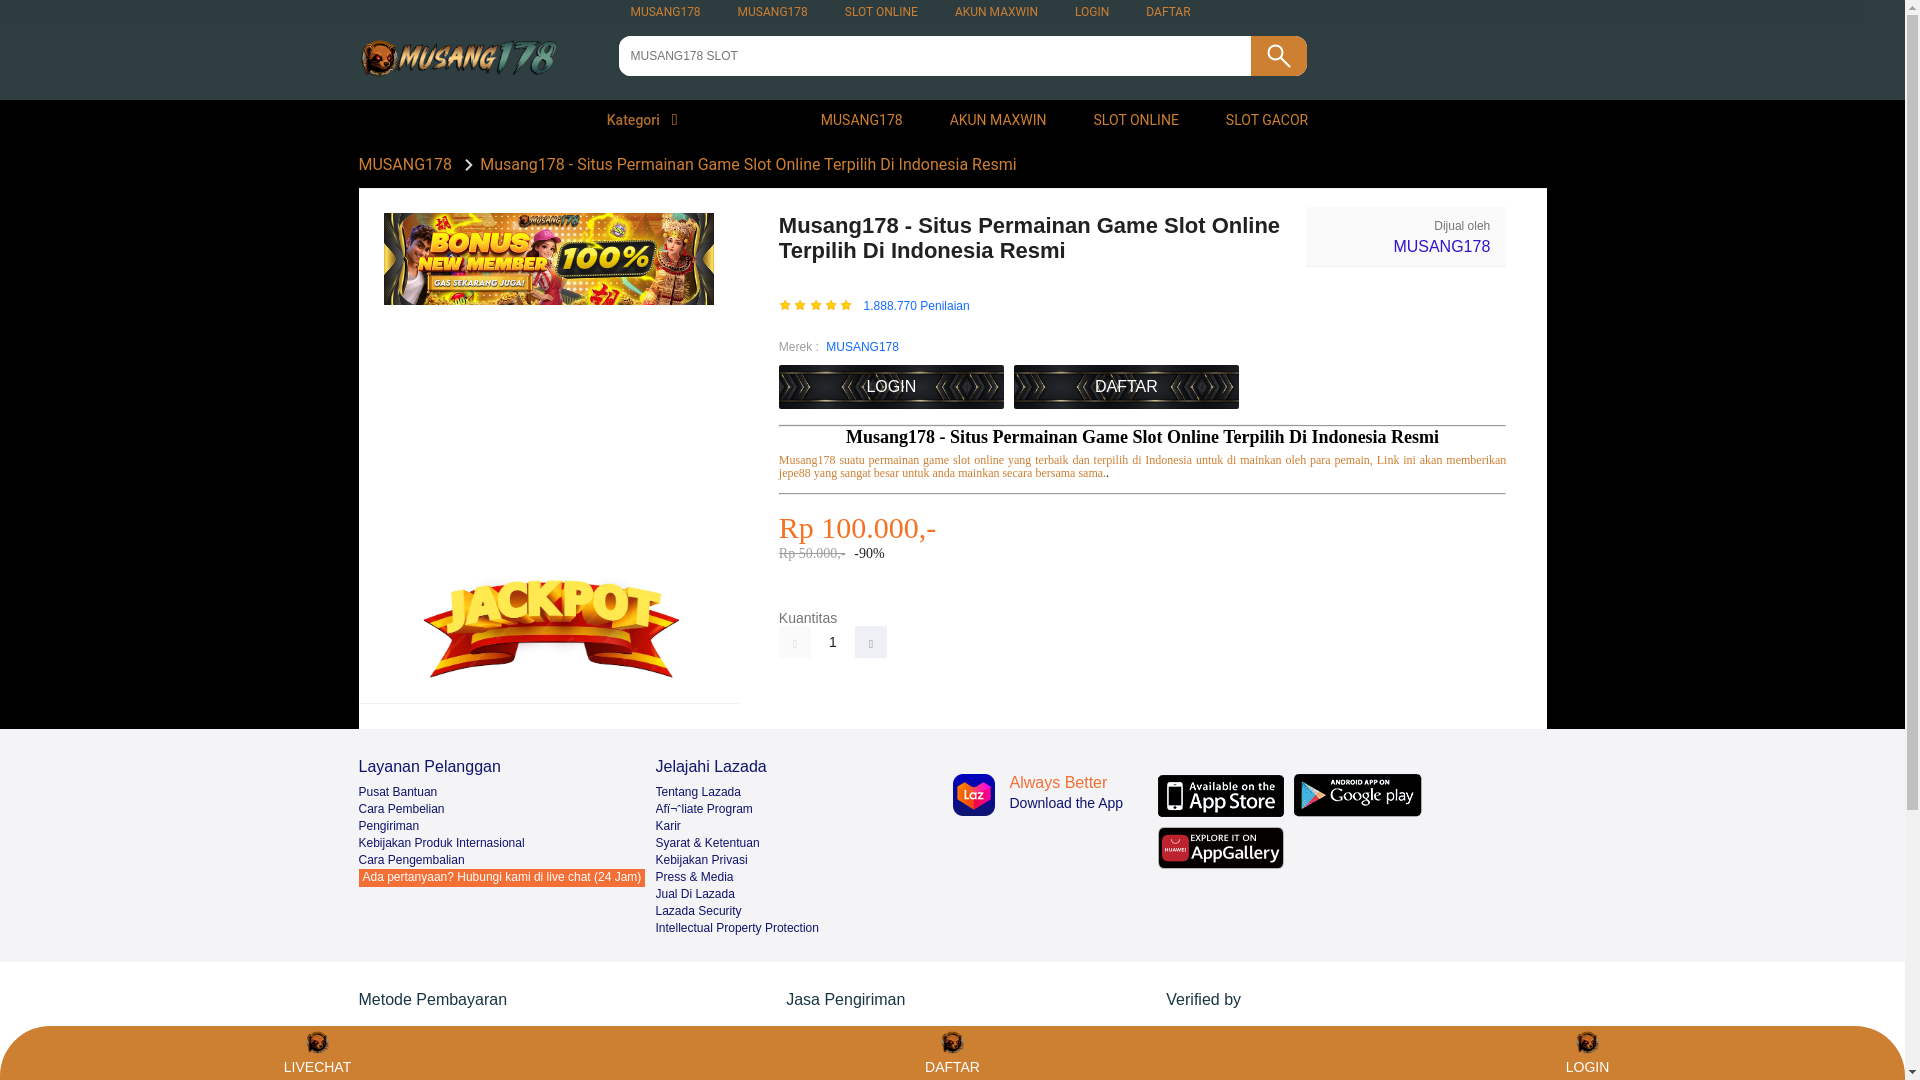Increase the quantity with the plus button
Screen dimensions: 1920x1080
(871, 642)
